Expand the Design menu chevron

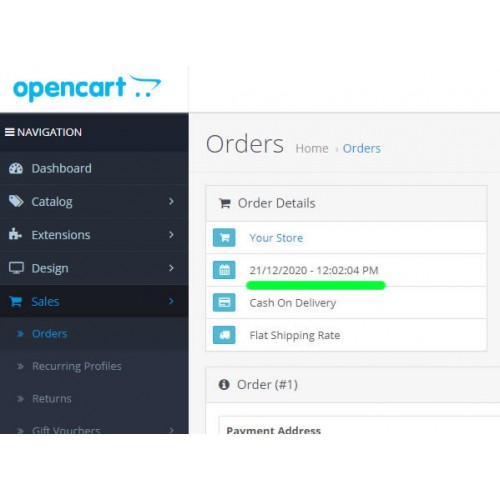171,268
